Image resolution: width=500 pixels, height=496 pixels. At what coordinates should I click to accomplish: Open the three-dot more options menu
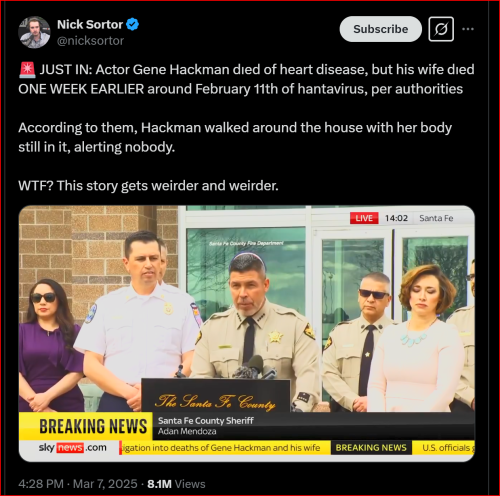(468, 29)
